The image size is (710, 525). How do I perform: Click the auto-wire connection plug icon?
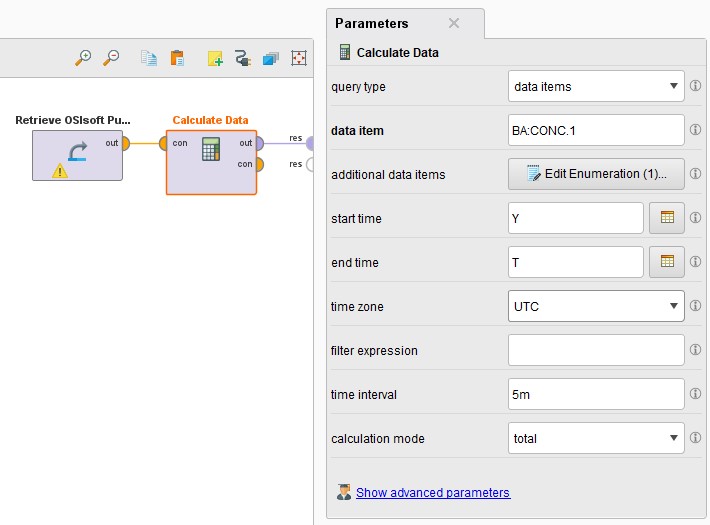[242, 58]
